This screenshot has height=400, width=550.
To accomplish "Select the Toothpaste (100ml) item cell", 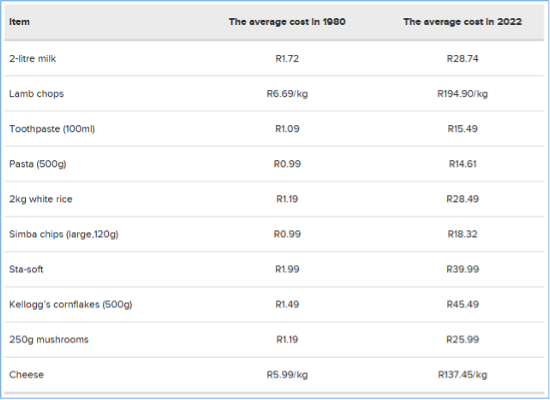I will pos(52,129).
